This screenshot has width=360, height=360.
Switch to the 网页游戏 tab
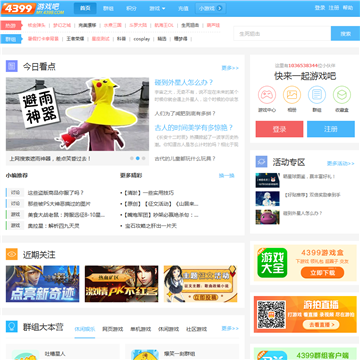113,329
